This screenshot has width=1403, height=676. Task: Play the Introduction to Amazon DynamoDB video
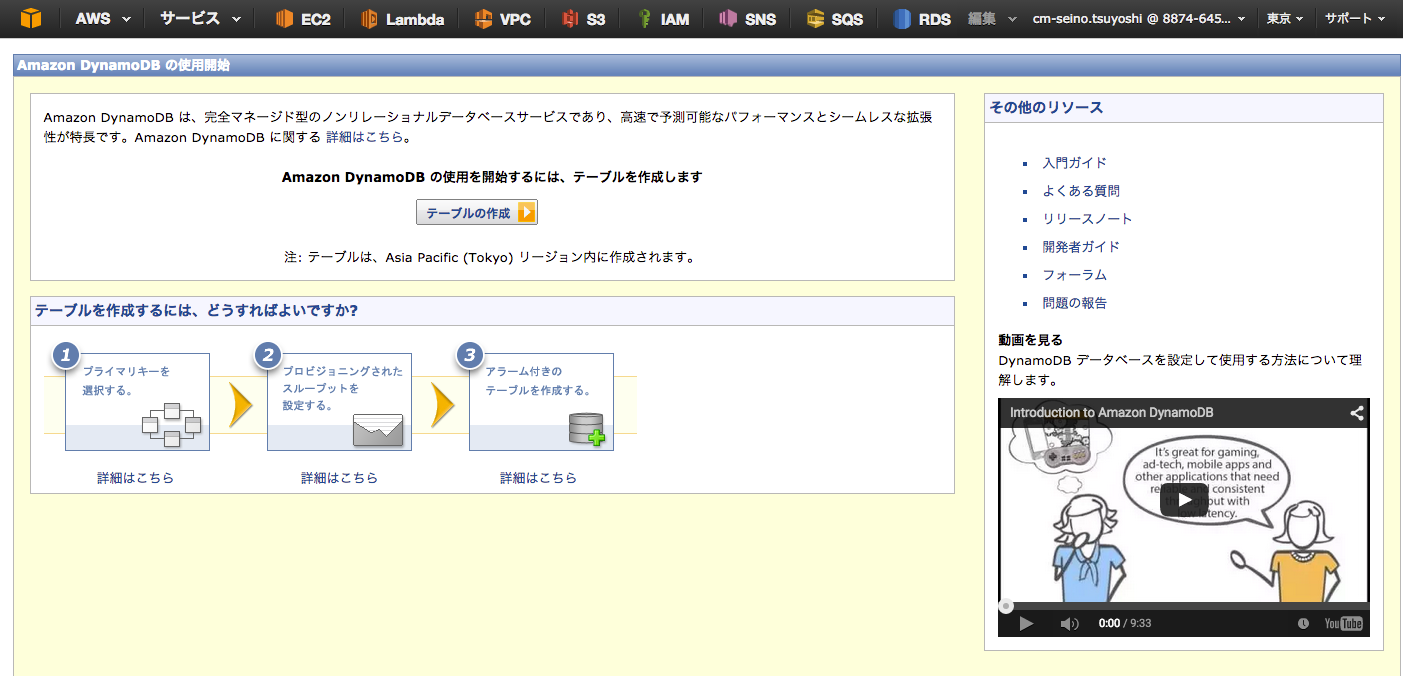[x=1183, y=500]
